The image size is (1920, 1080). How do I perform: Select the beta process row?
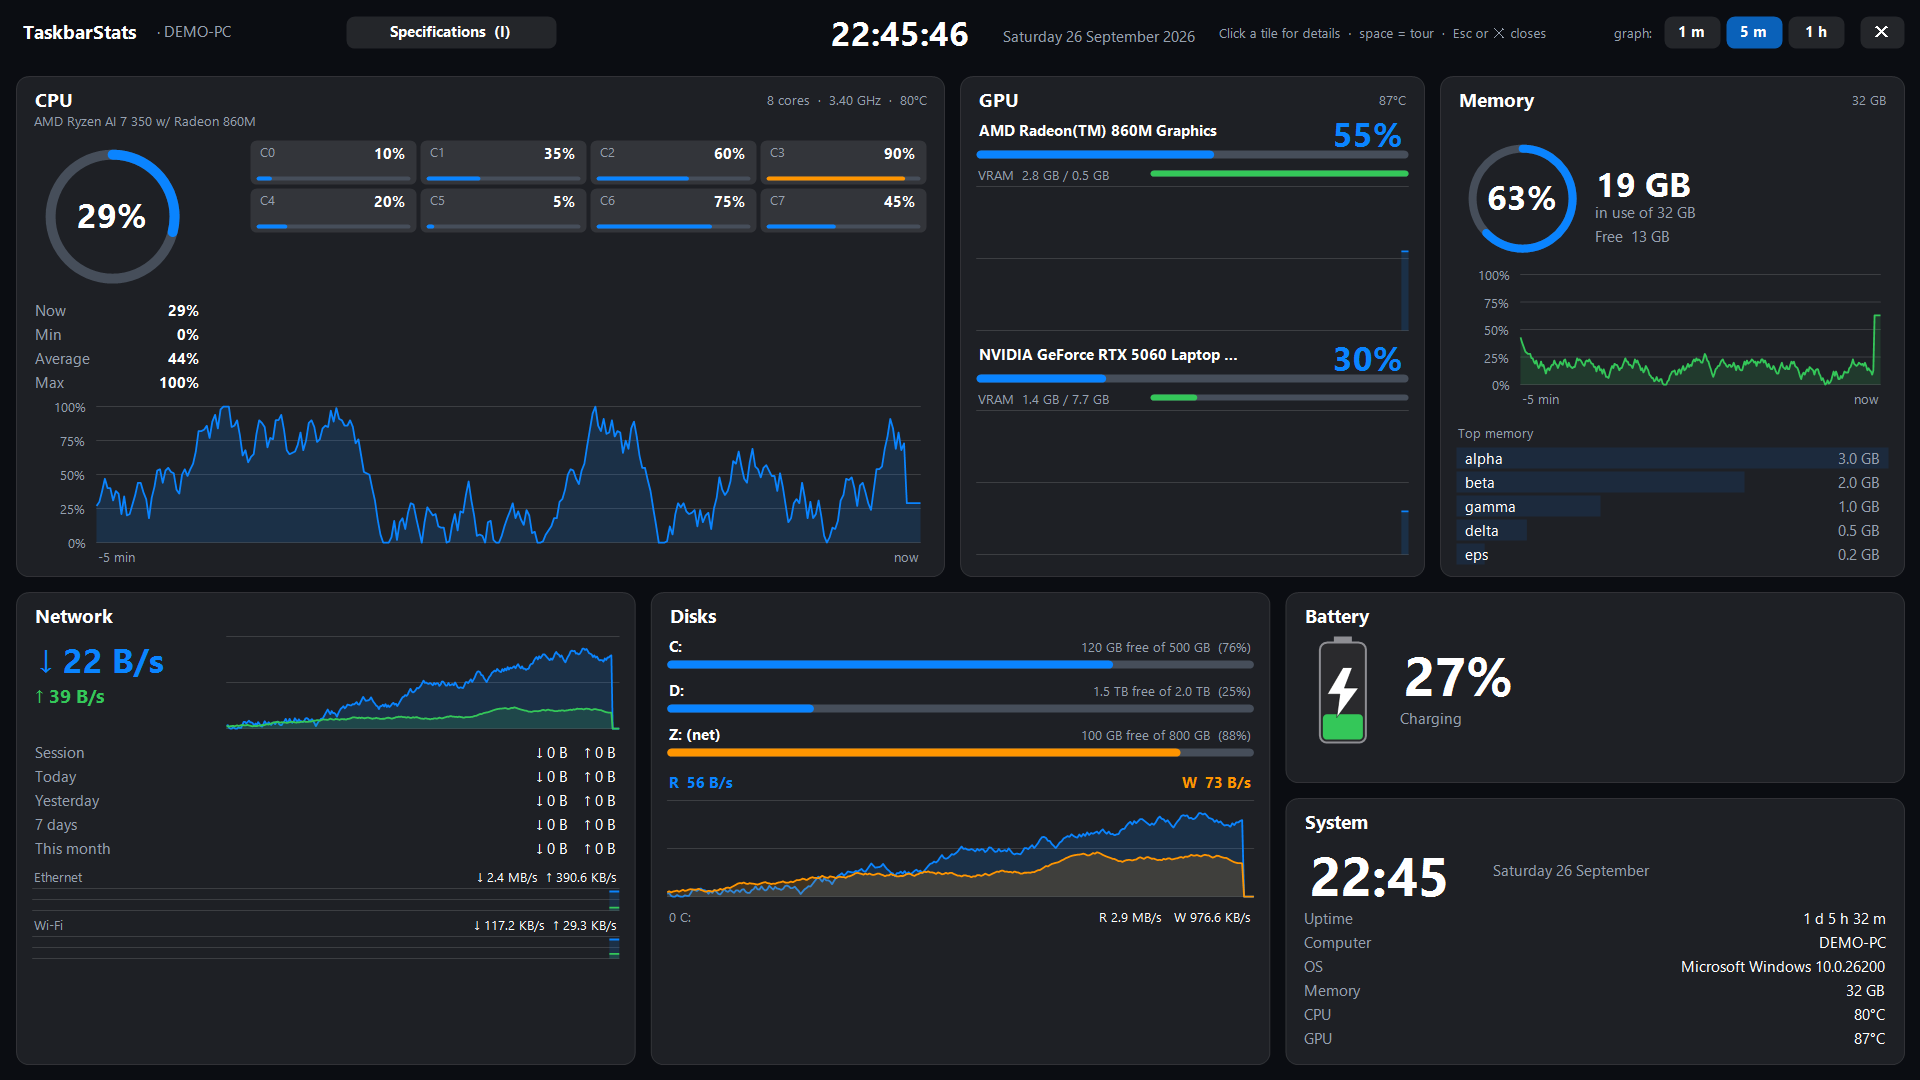click(1672, 483)
